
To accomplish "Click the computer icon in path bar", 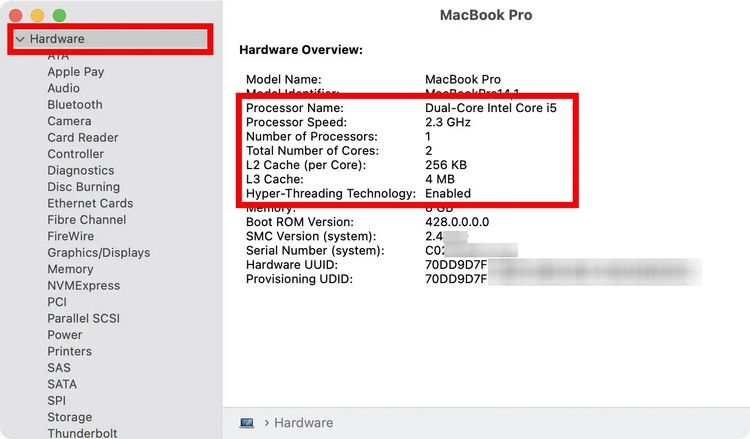I will pyautogui.click(x=247, y=423).
